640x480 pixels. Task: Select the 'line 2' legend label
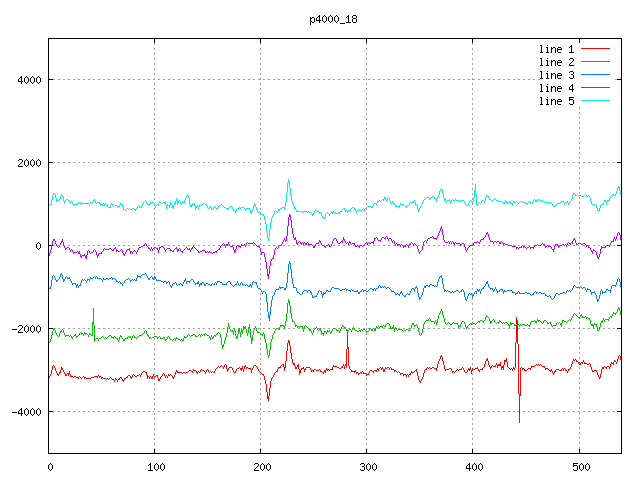pos(556,62)
